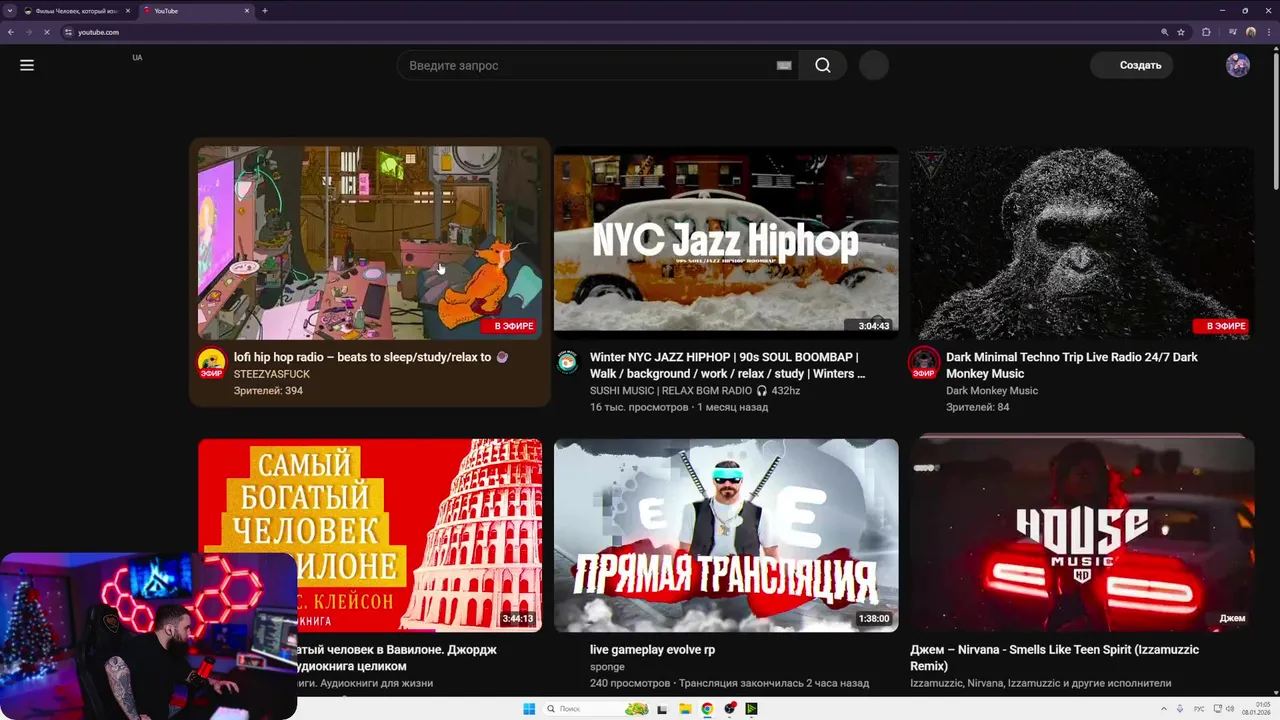Open Прямая трансляция gameplay thumbnail
Viewport: 1280px width, 720px height.
(x=726, y=535)
